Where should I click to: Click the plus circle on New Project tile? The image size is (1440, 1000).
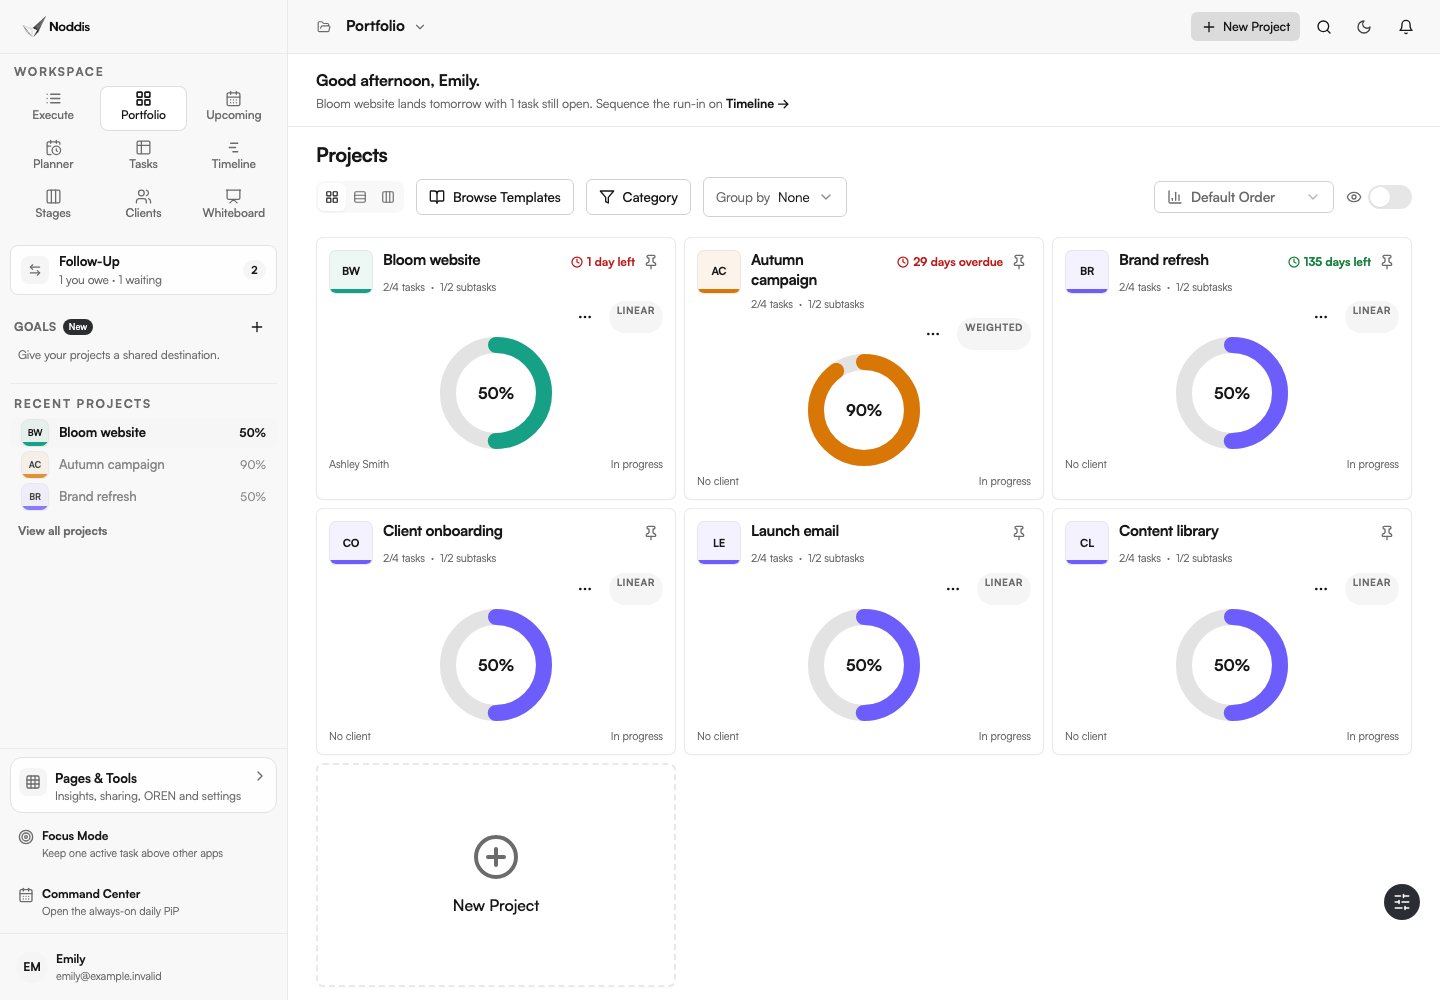pos(496,857)
